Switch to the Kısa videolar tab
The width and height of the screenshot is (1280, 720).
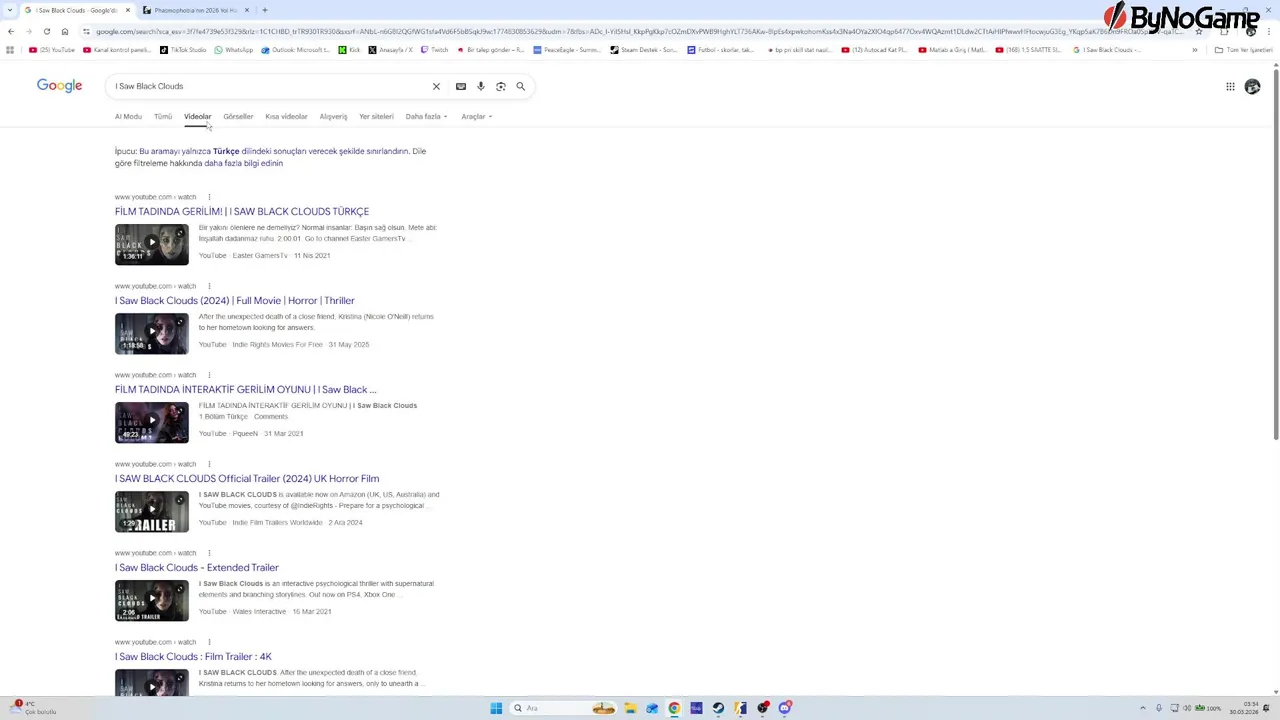pyautogui.click(x=286, y=116)
